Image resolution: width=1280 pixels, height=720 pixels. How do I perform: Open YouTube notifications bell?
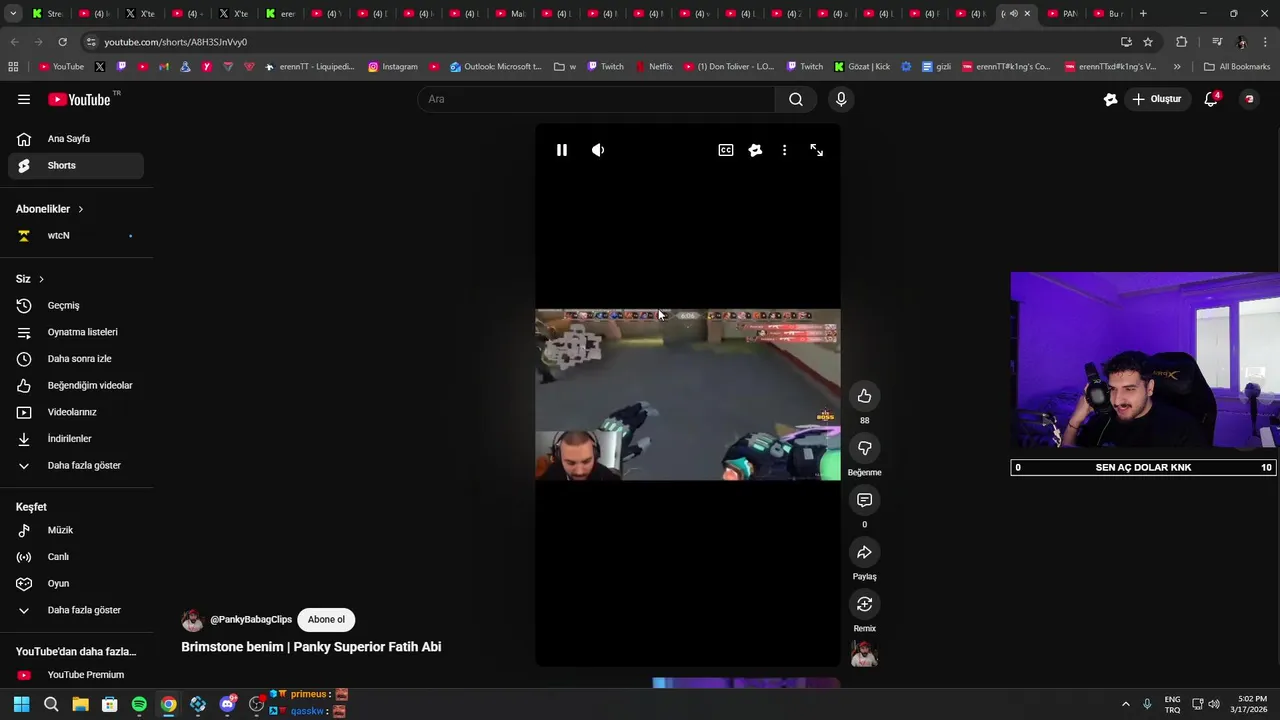click(1211, 99)
